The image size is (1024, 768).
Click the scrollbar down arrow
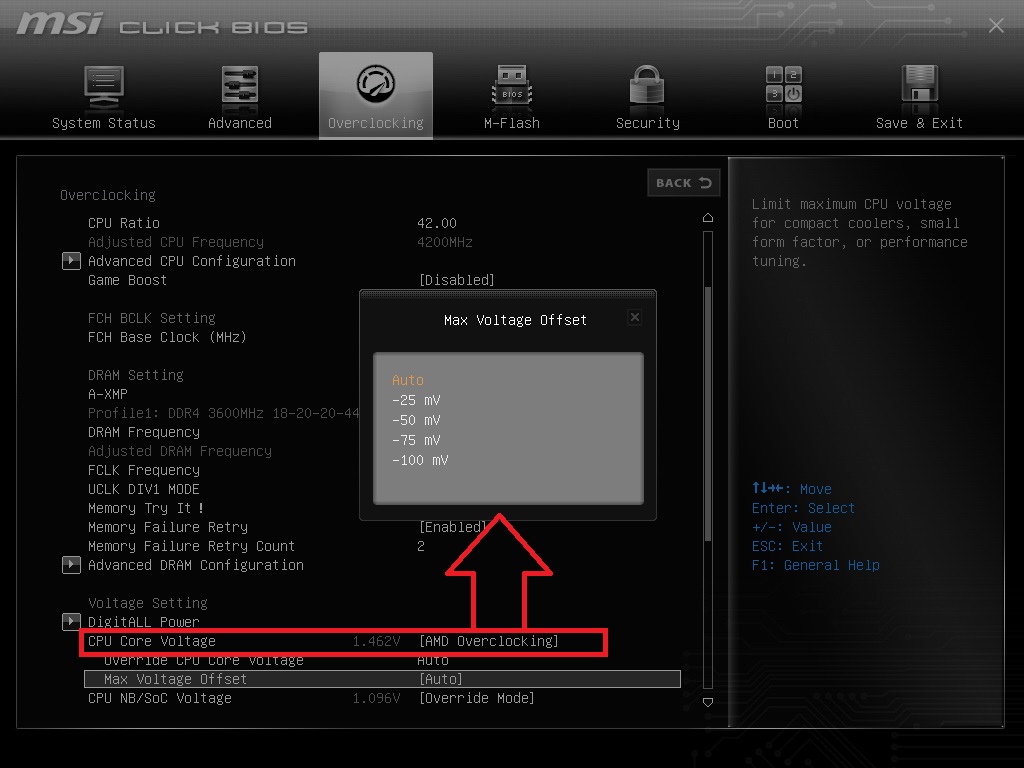click(x=708, y=704)
